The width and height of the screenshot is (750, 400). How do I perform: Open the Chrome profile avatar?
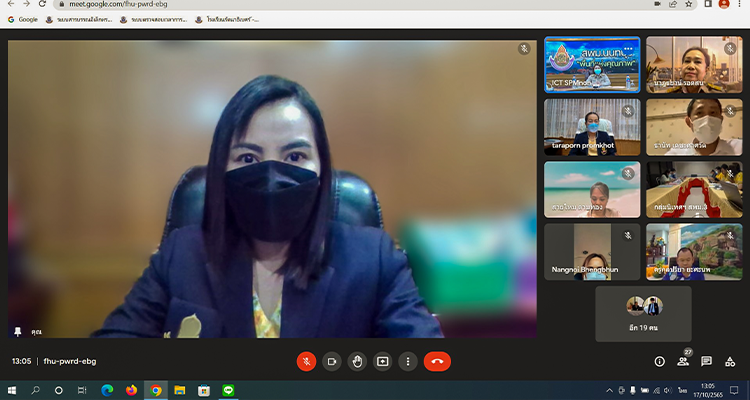coord(724,4)
